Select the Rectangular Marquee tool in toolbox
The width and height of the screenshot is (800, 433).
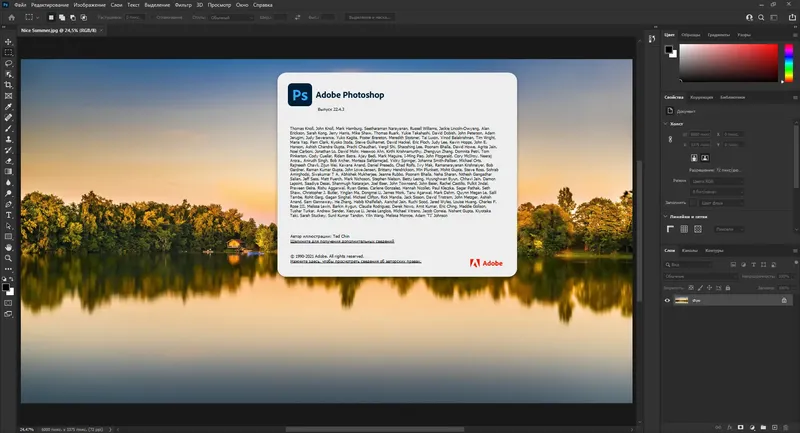[8, 53]
